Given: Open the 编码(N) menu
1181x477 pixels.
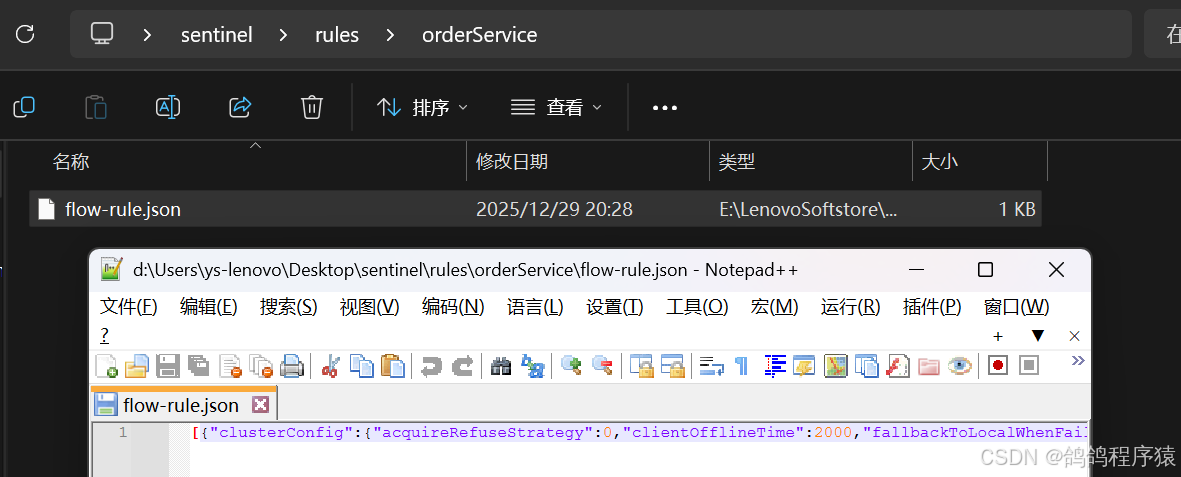Looking at the screenshot, I should click(x=453, y=307).
